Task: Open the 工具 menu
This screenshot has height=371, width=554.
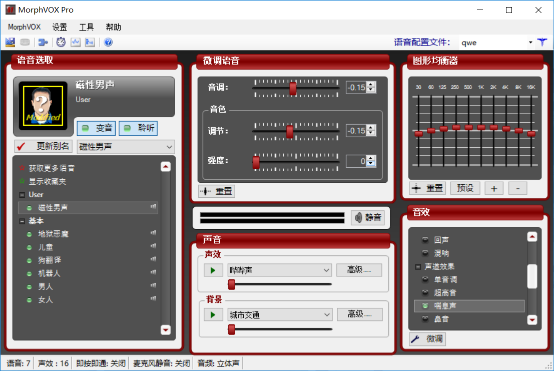Action: (x=86, y=27)
